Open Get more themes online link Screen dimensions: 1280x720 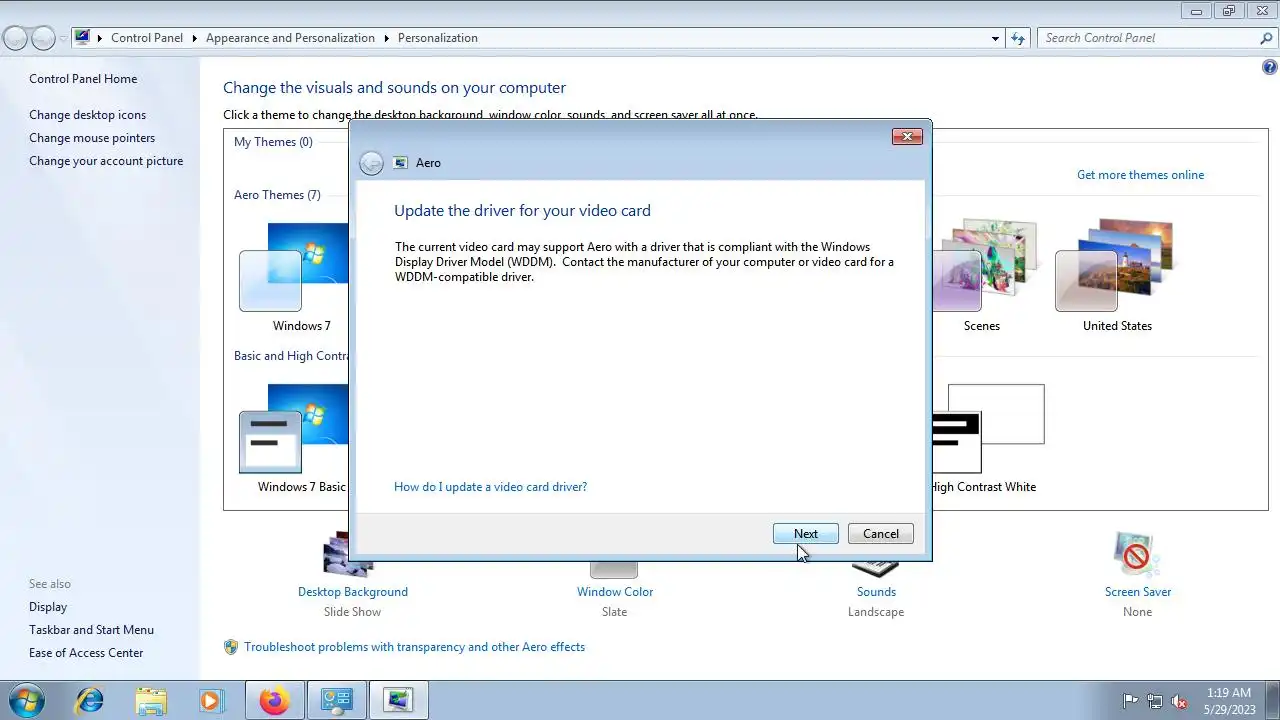[1140, 175]
